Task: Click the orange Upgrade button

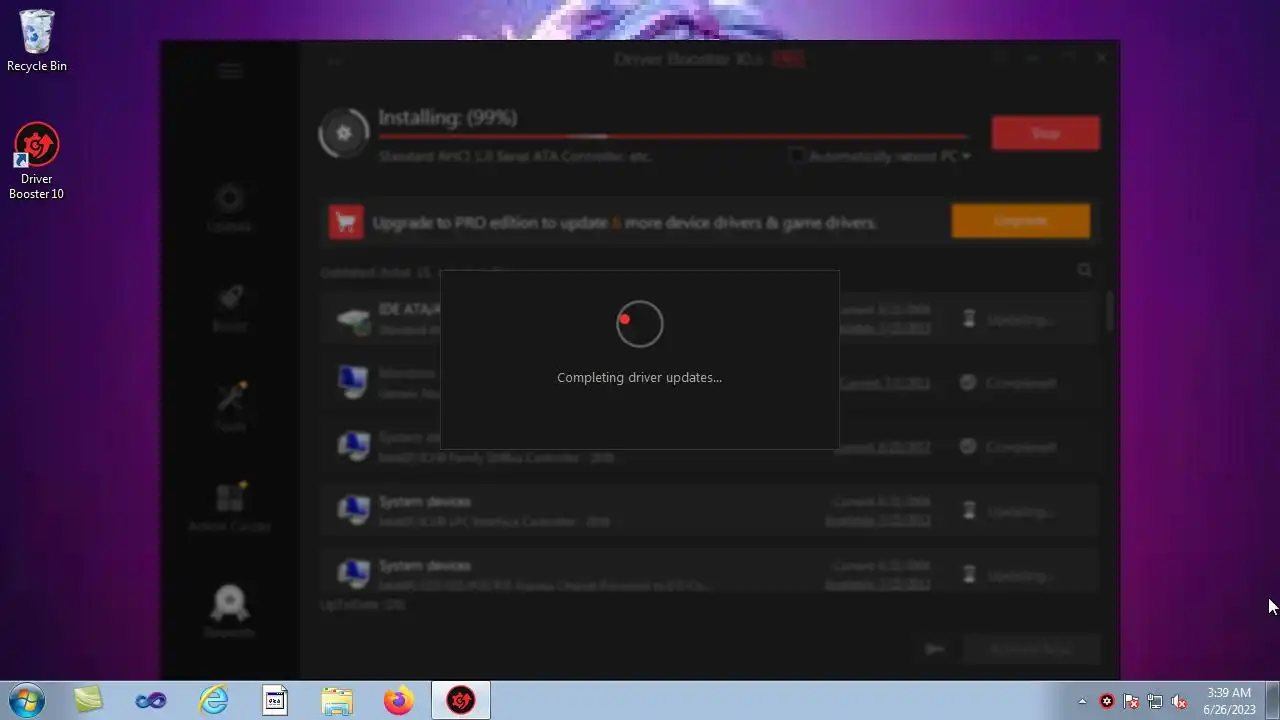Action: point(1021,221)
